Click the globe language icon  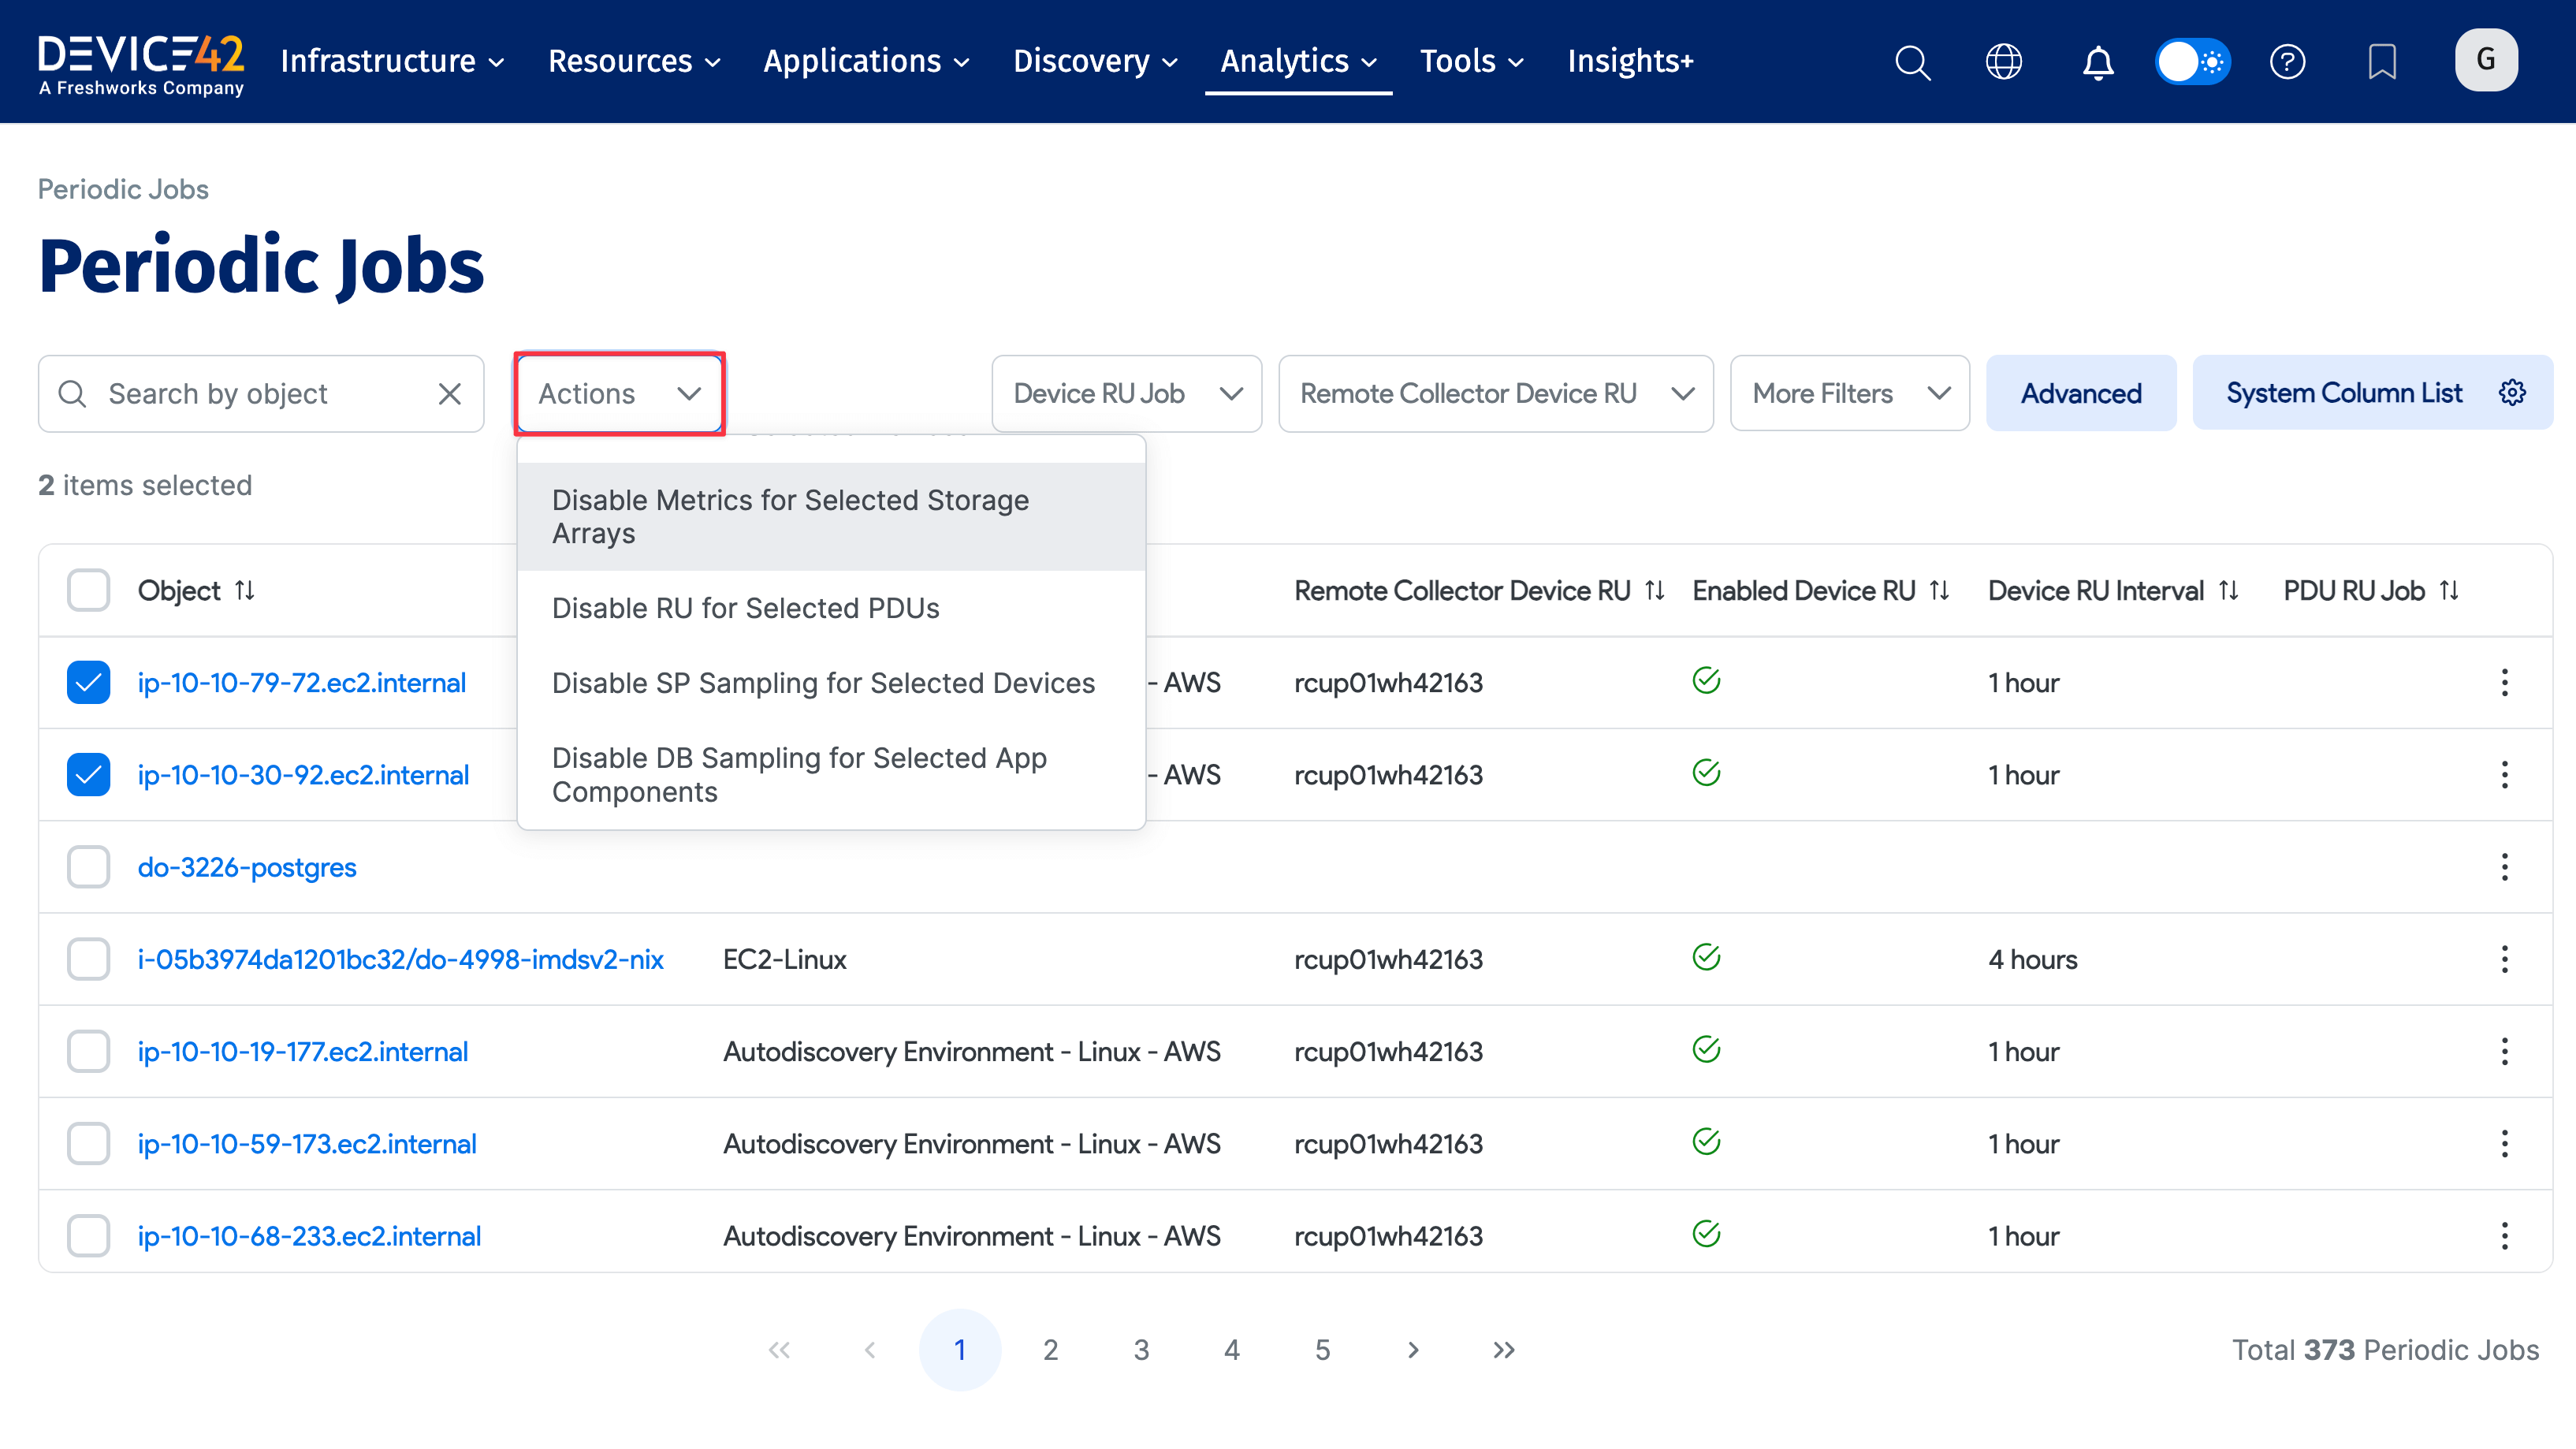[x=2003, y=61]
